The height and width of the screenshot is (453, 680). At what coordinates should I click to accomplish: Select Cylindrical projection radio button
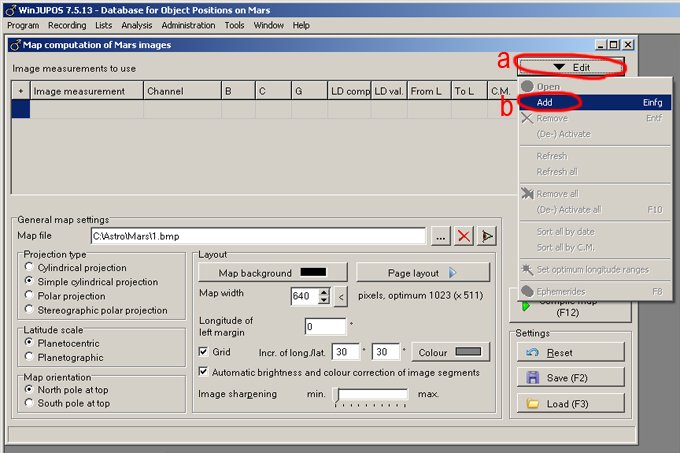[28, 268]
